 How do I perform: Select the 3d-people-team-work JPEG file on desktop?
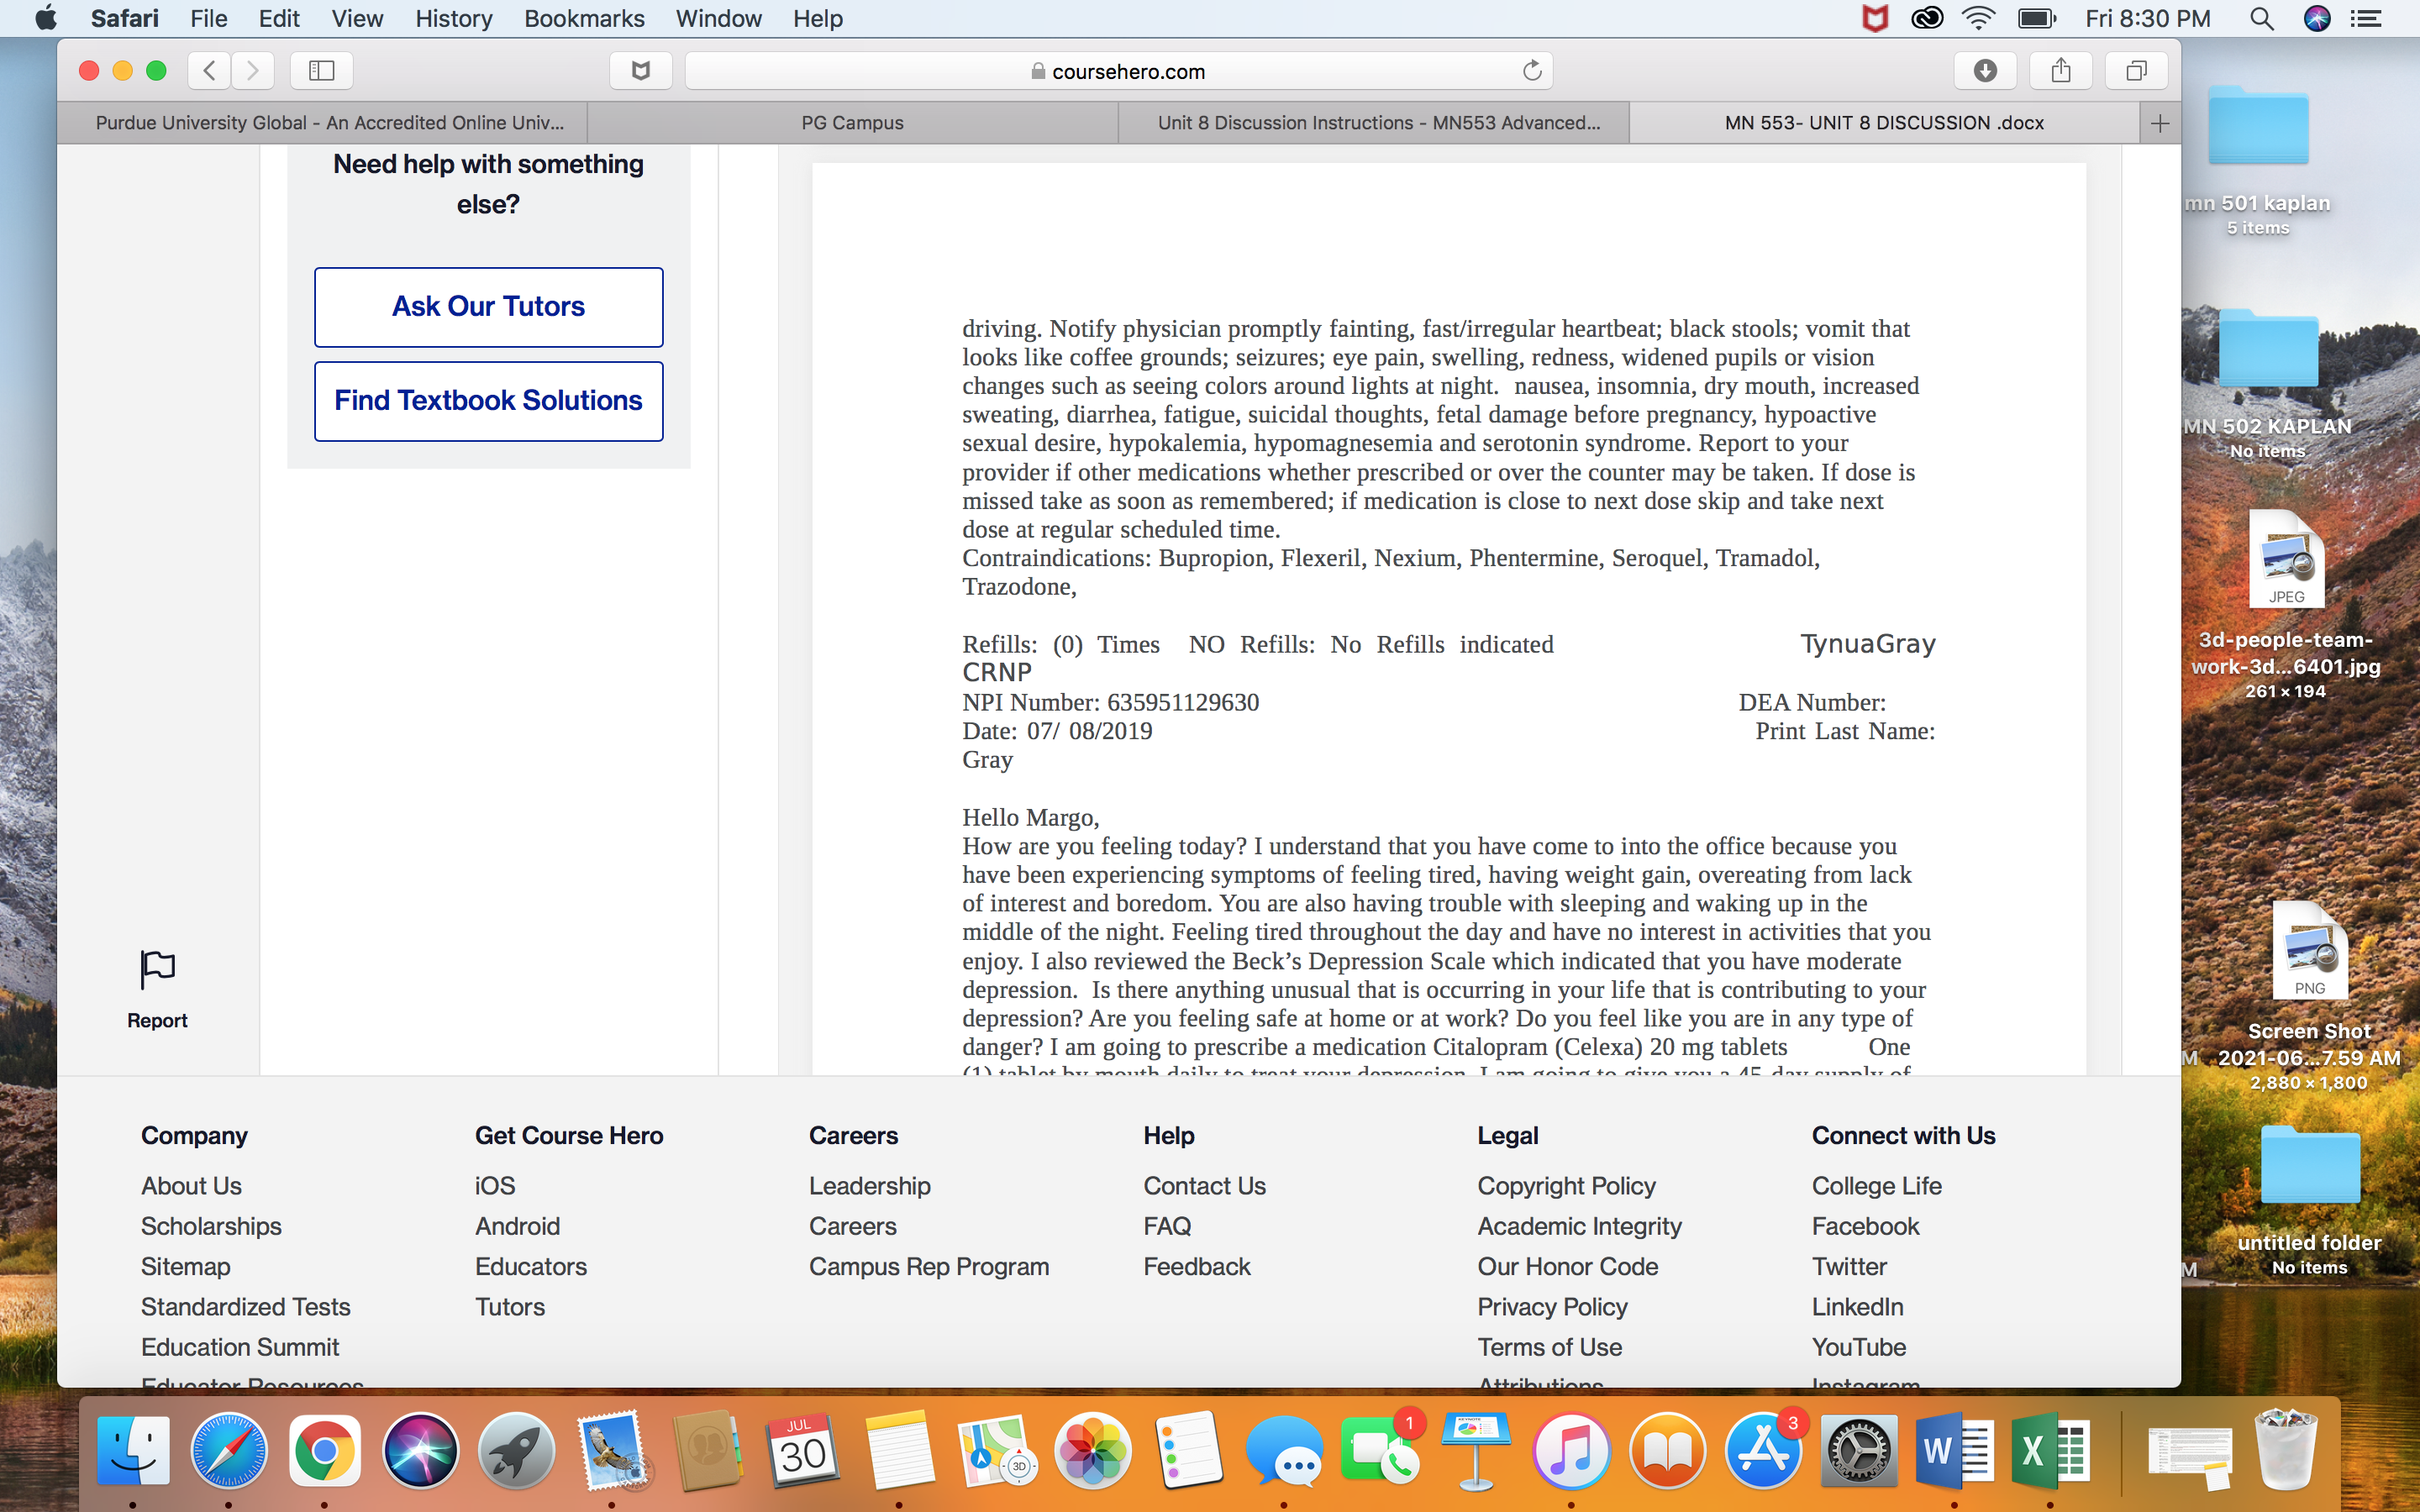pos(2285,604)
